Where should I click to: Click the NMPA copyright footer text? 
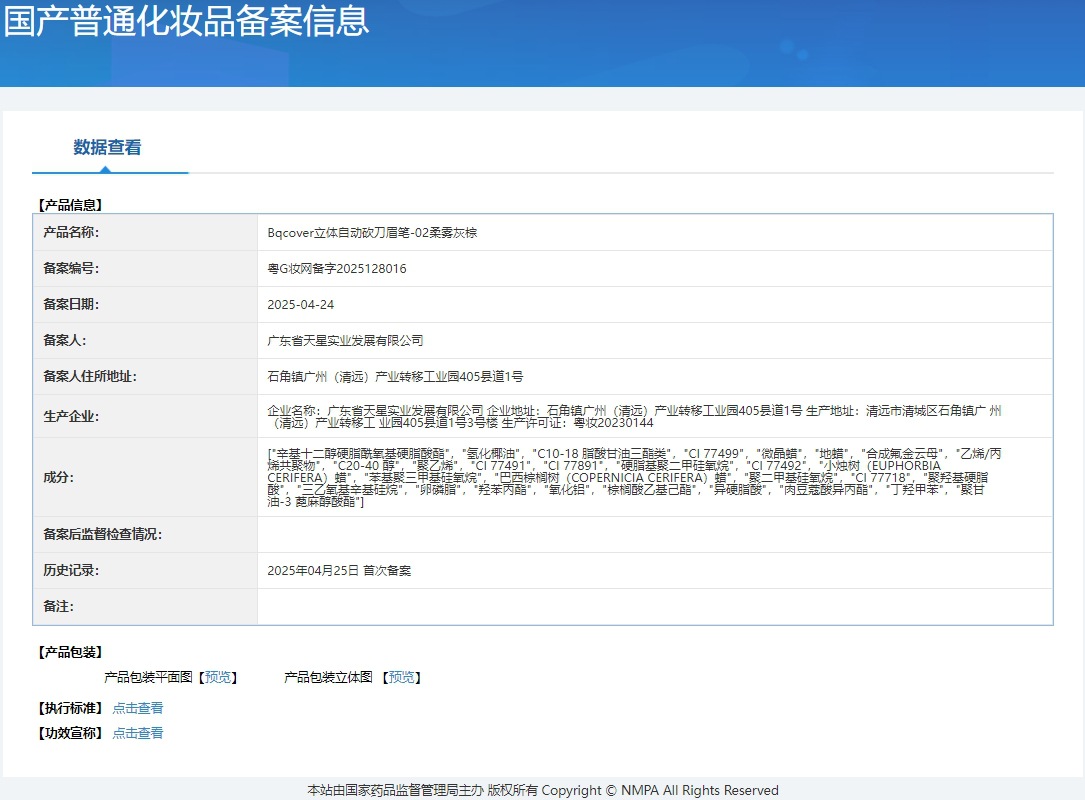tap(543, 790)
